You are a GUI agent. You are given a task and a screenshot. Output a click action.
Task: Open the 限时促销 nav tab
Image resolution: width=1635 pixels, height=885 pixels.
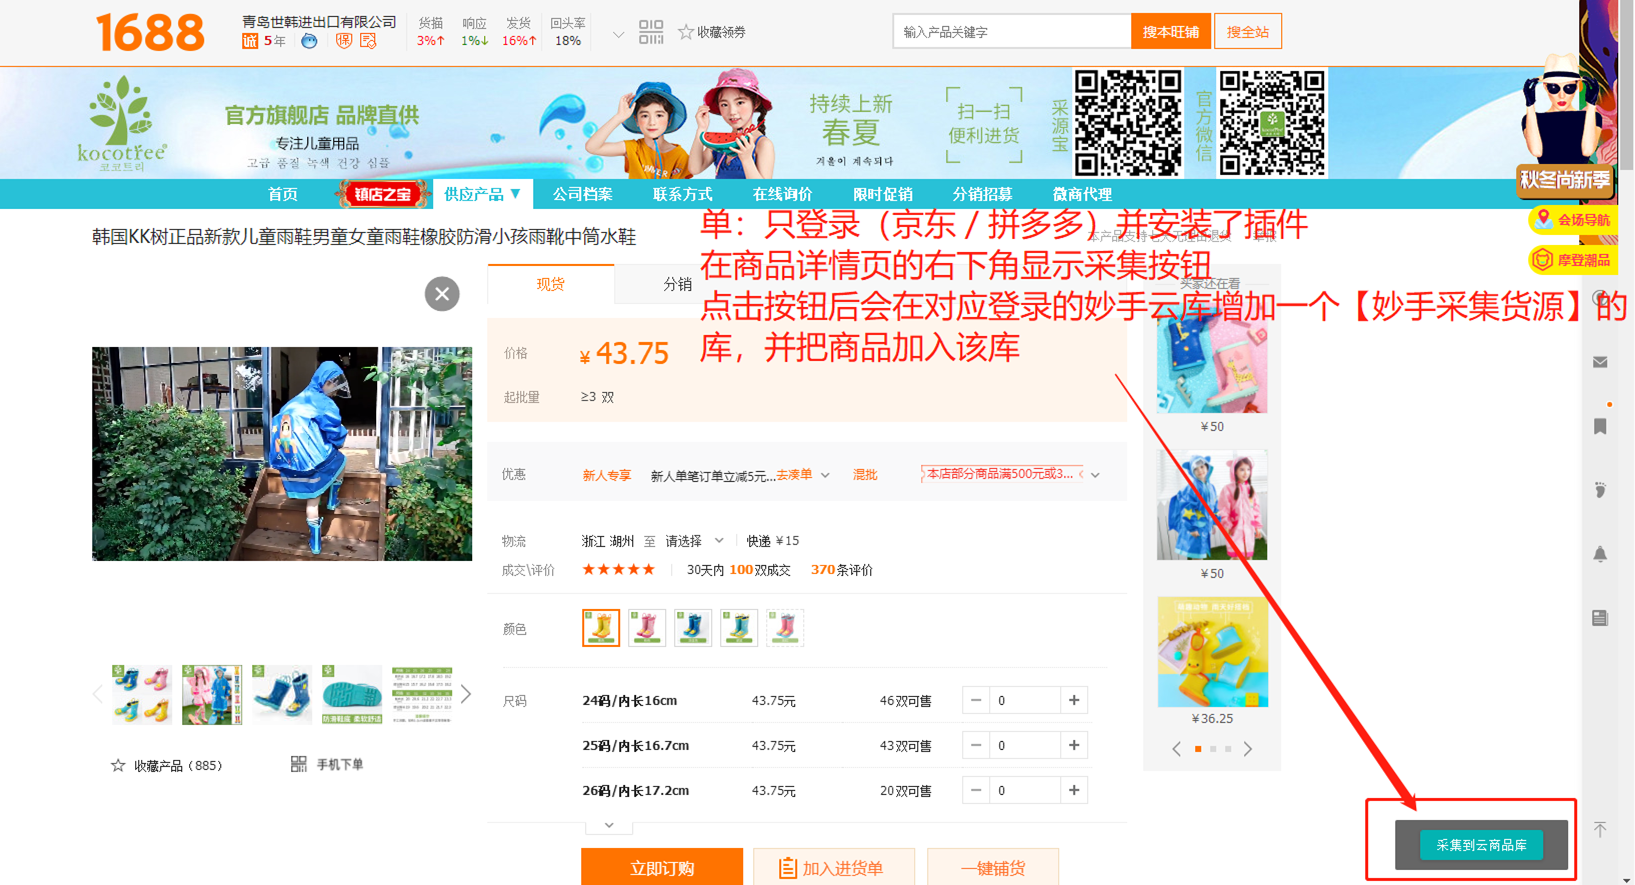pos(883,194)
